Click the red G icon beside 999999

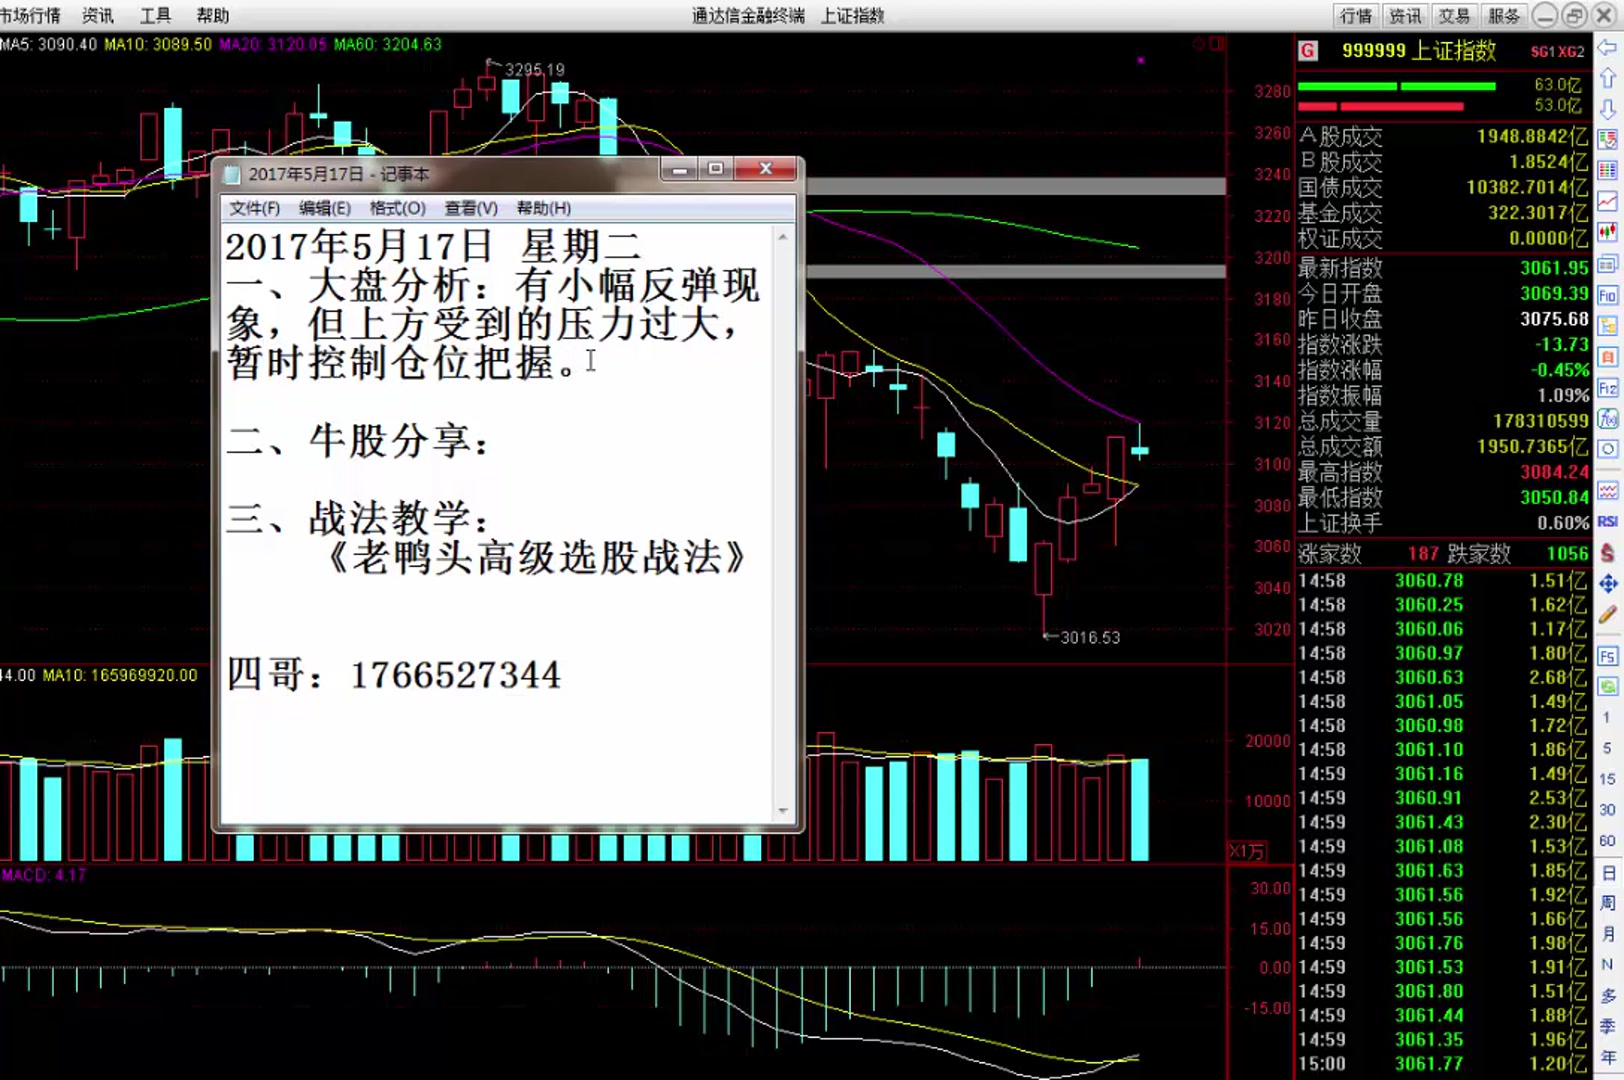coord(1308,51)
